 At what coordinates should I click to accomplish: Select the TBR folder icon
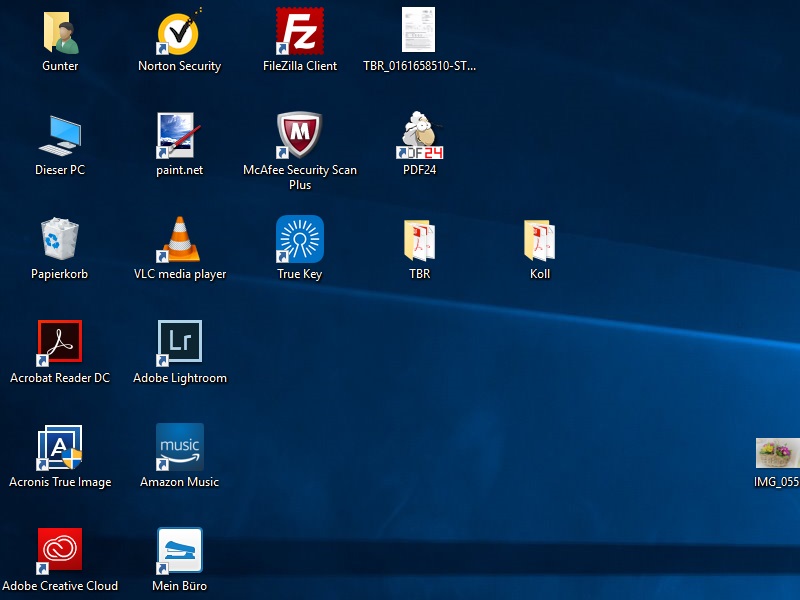[x=419, y=240]
